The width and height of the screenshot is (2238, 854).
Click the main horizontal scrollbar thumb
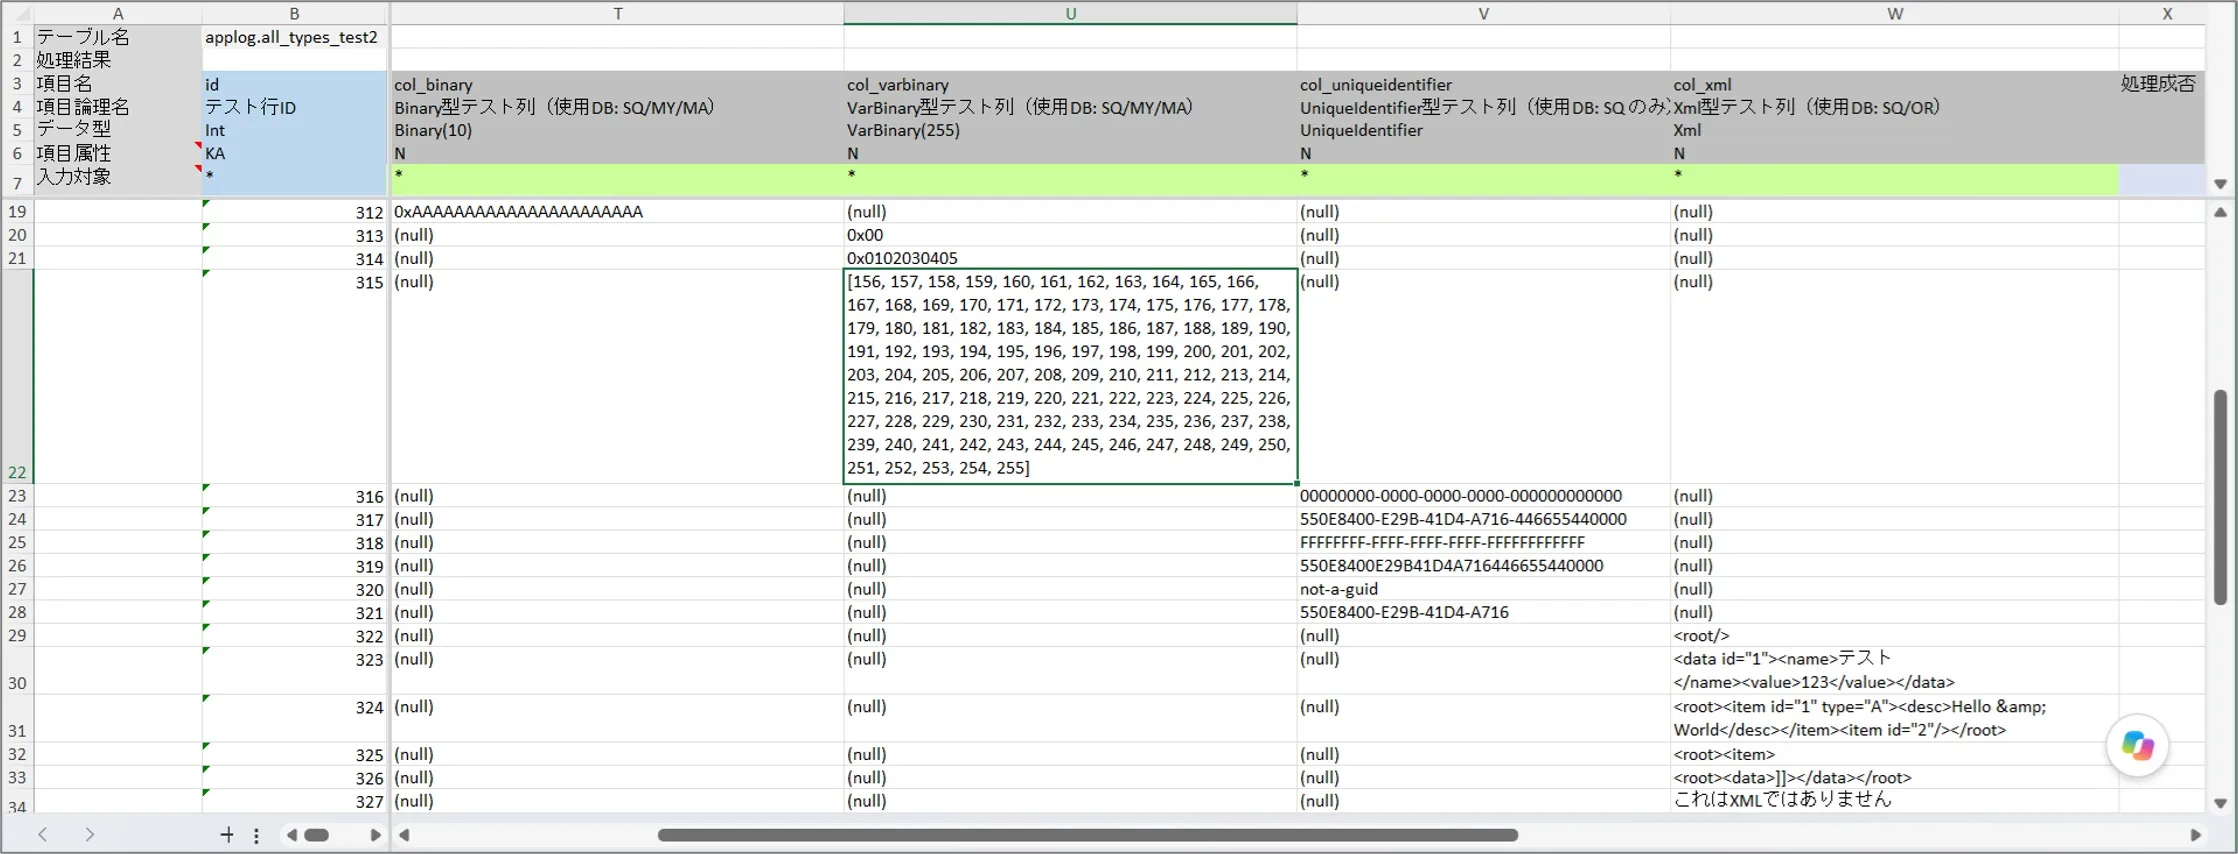tap(1087, 835)
